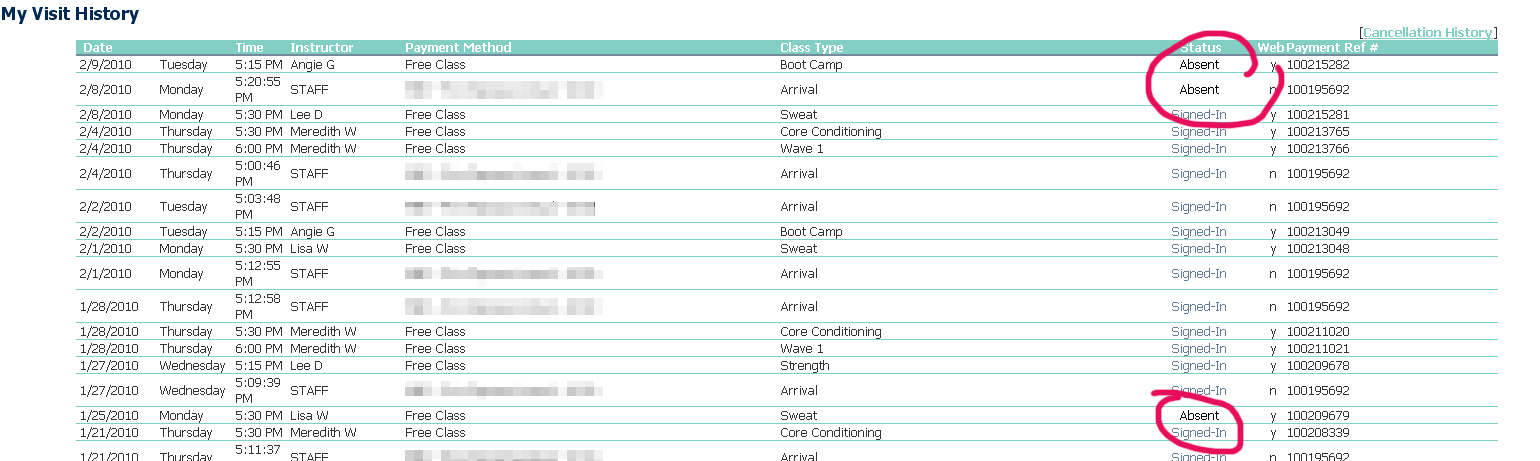Select the Instructor column header
This screenshot has width=1540, height=461.
point(322,48)
